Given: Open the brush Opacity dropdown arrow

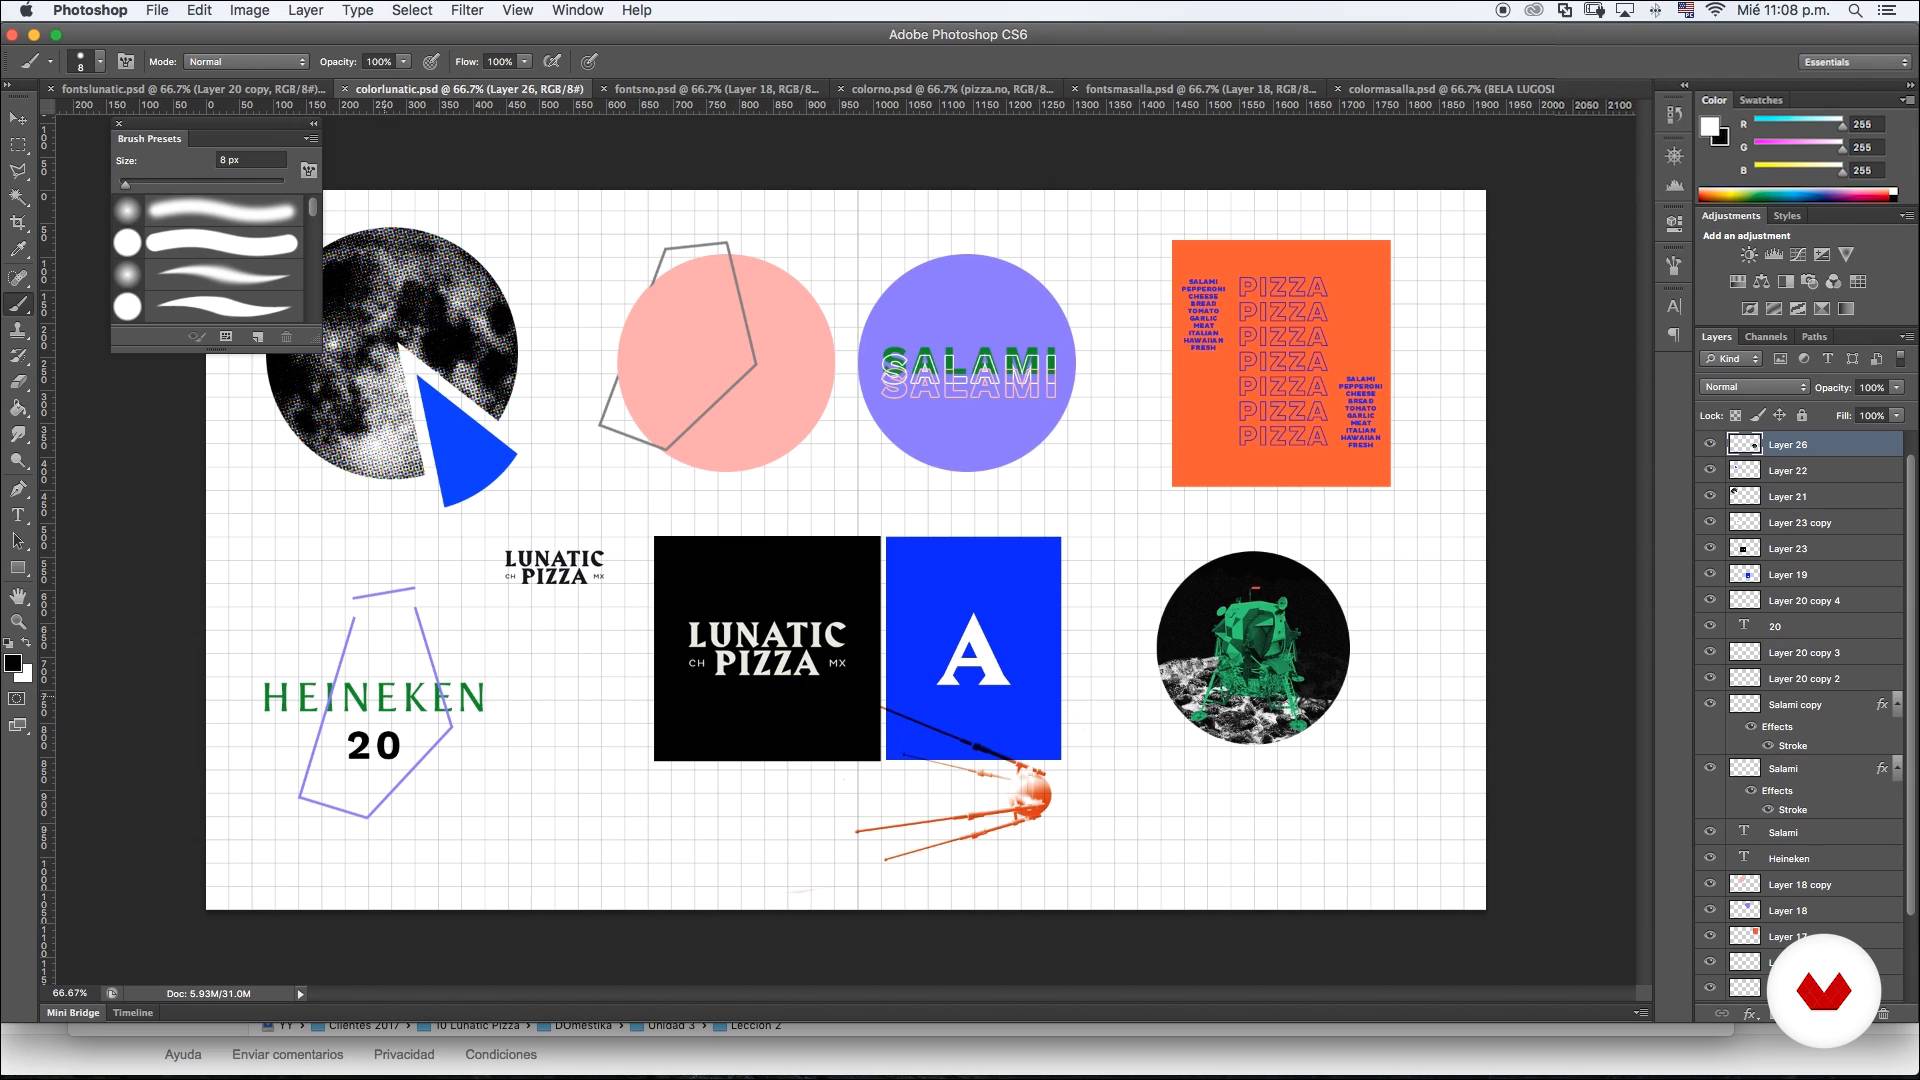Looking at the screenshot, I should (404, 62).
